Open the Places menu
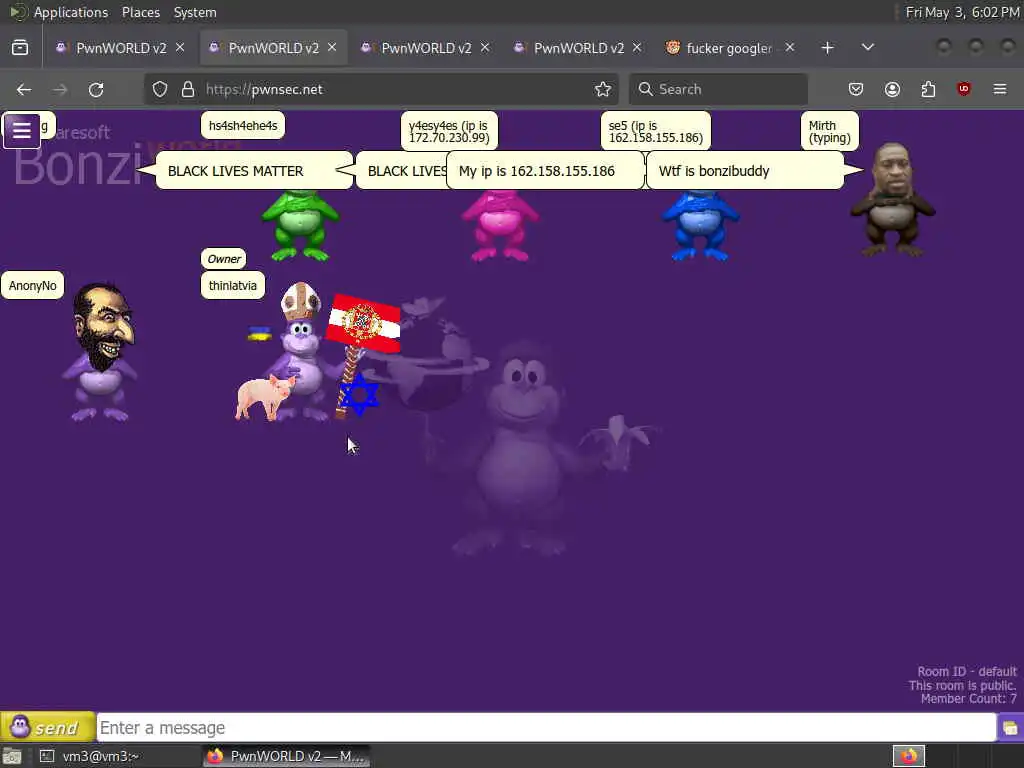This screenshot has height=768, width=1024. pyautogui.click(x=140, y=12)
